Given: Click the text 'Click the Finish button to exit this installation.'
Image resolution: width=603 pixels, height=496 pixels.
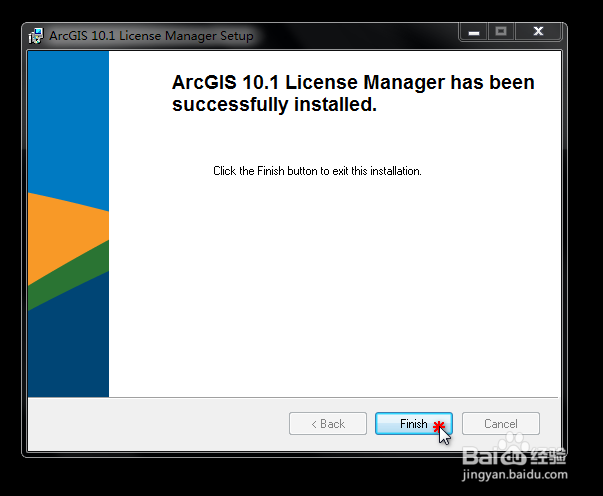Looking at the screenshot, I should coord(317,171).
